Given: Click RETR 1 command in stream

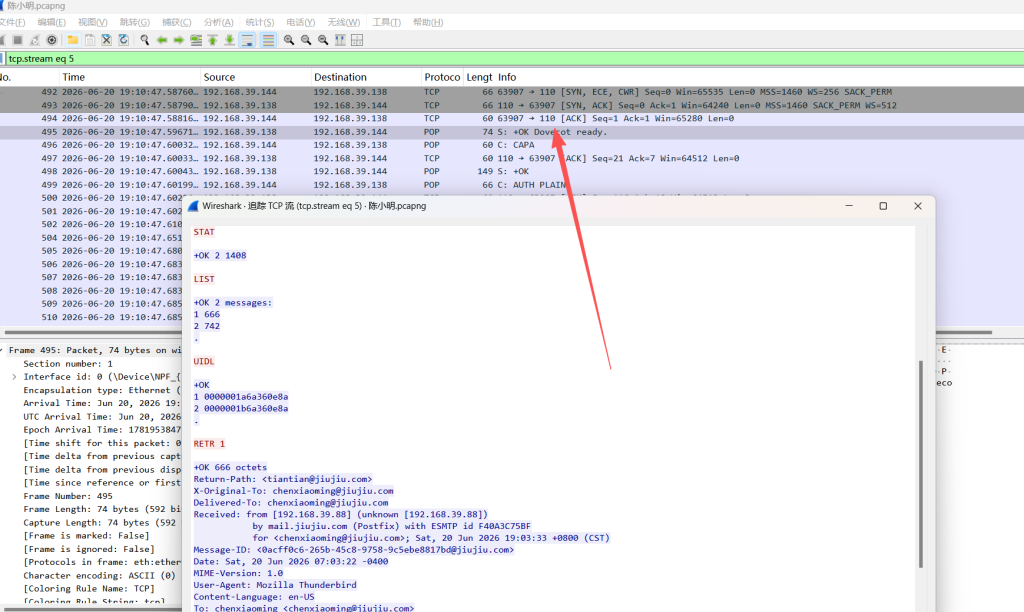Looking at the screenshot, I should click(209, 443).
